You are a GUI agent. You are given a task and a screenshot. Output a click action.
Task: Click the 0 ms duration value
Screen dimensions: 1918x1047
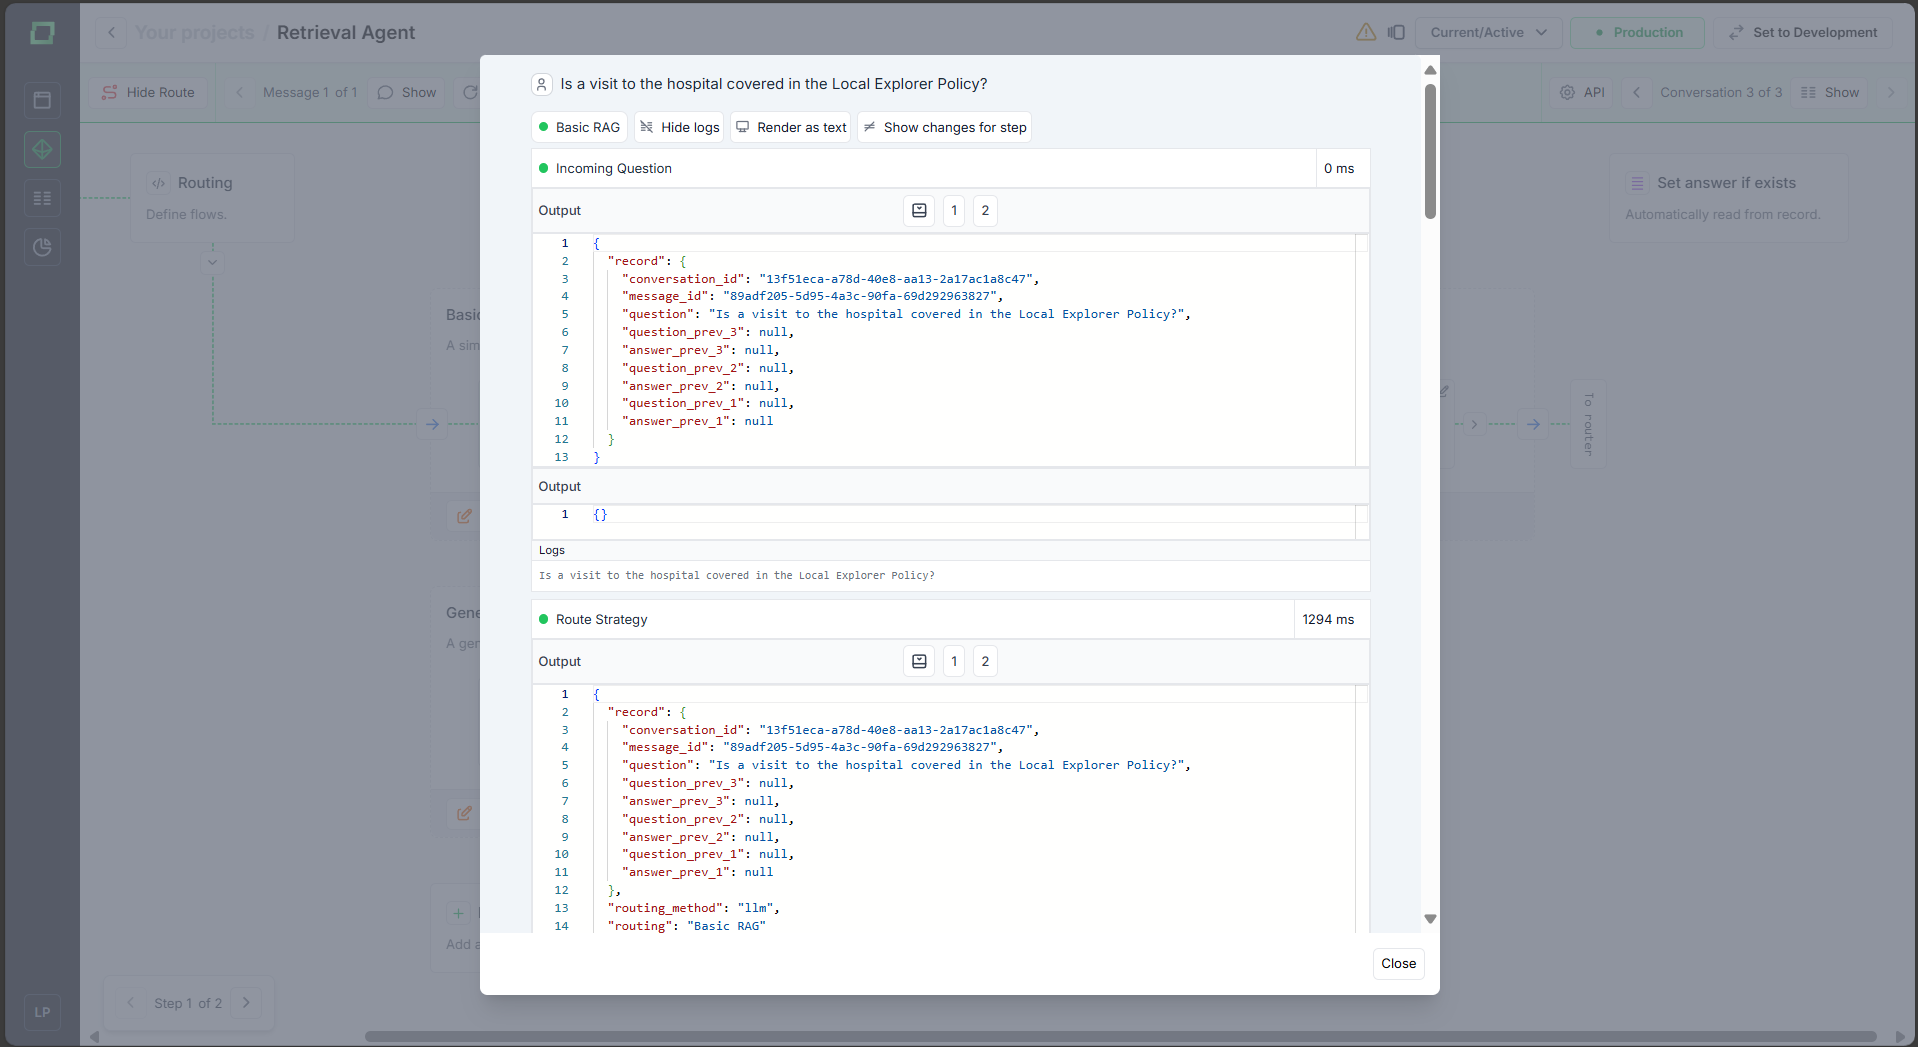click(x=1339, y=168)
